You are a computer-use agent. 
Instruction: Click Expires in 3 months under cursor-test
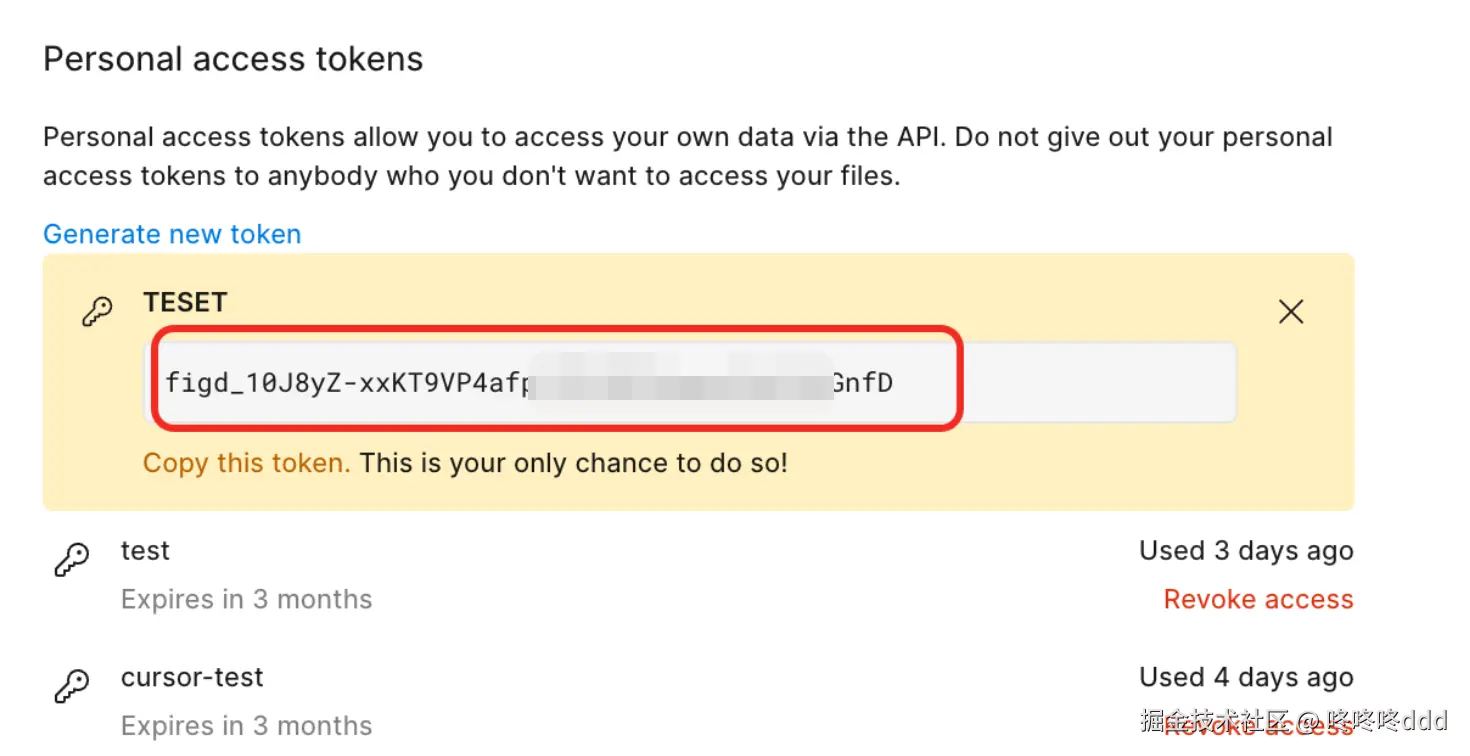pyautogui.click(x=246, y=726)
